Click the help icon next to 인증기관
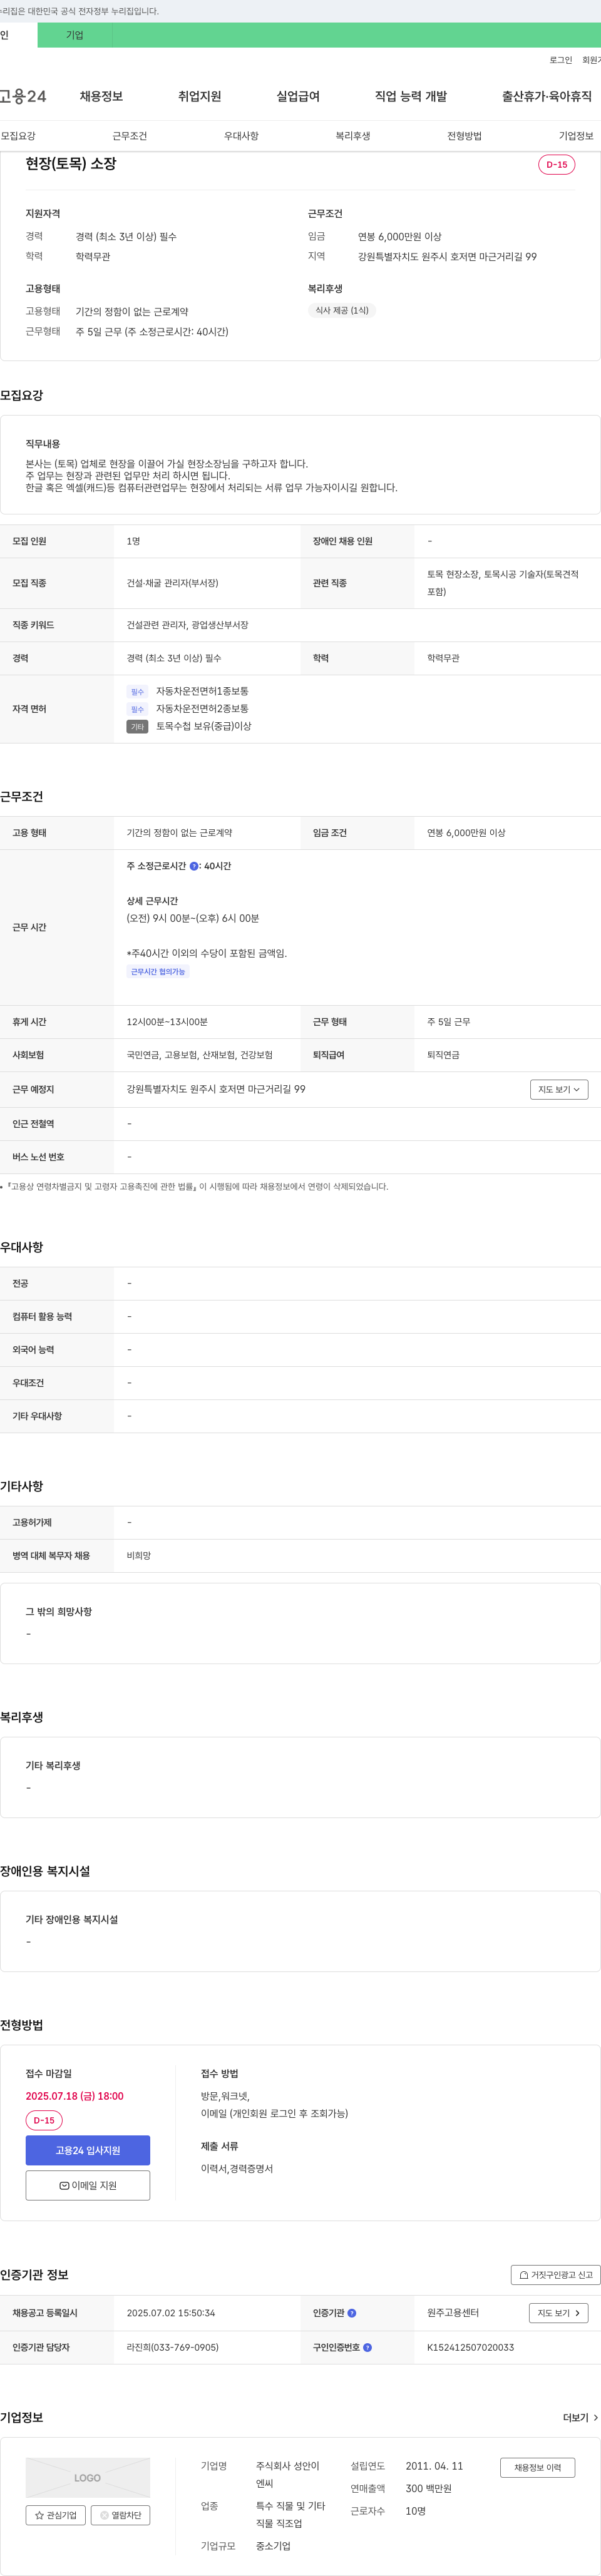Viewport: 601px width, 2576px height. (352, 2313)
